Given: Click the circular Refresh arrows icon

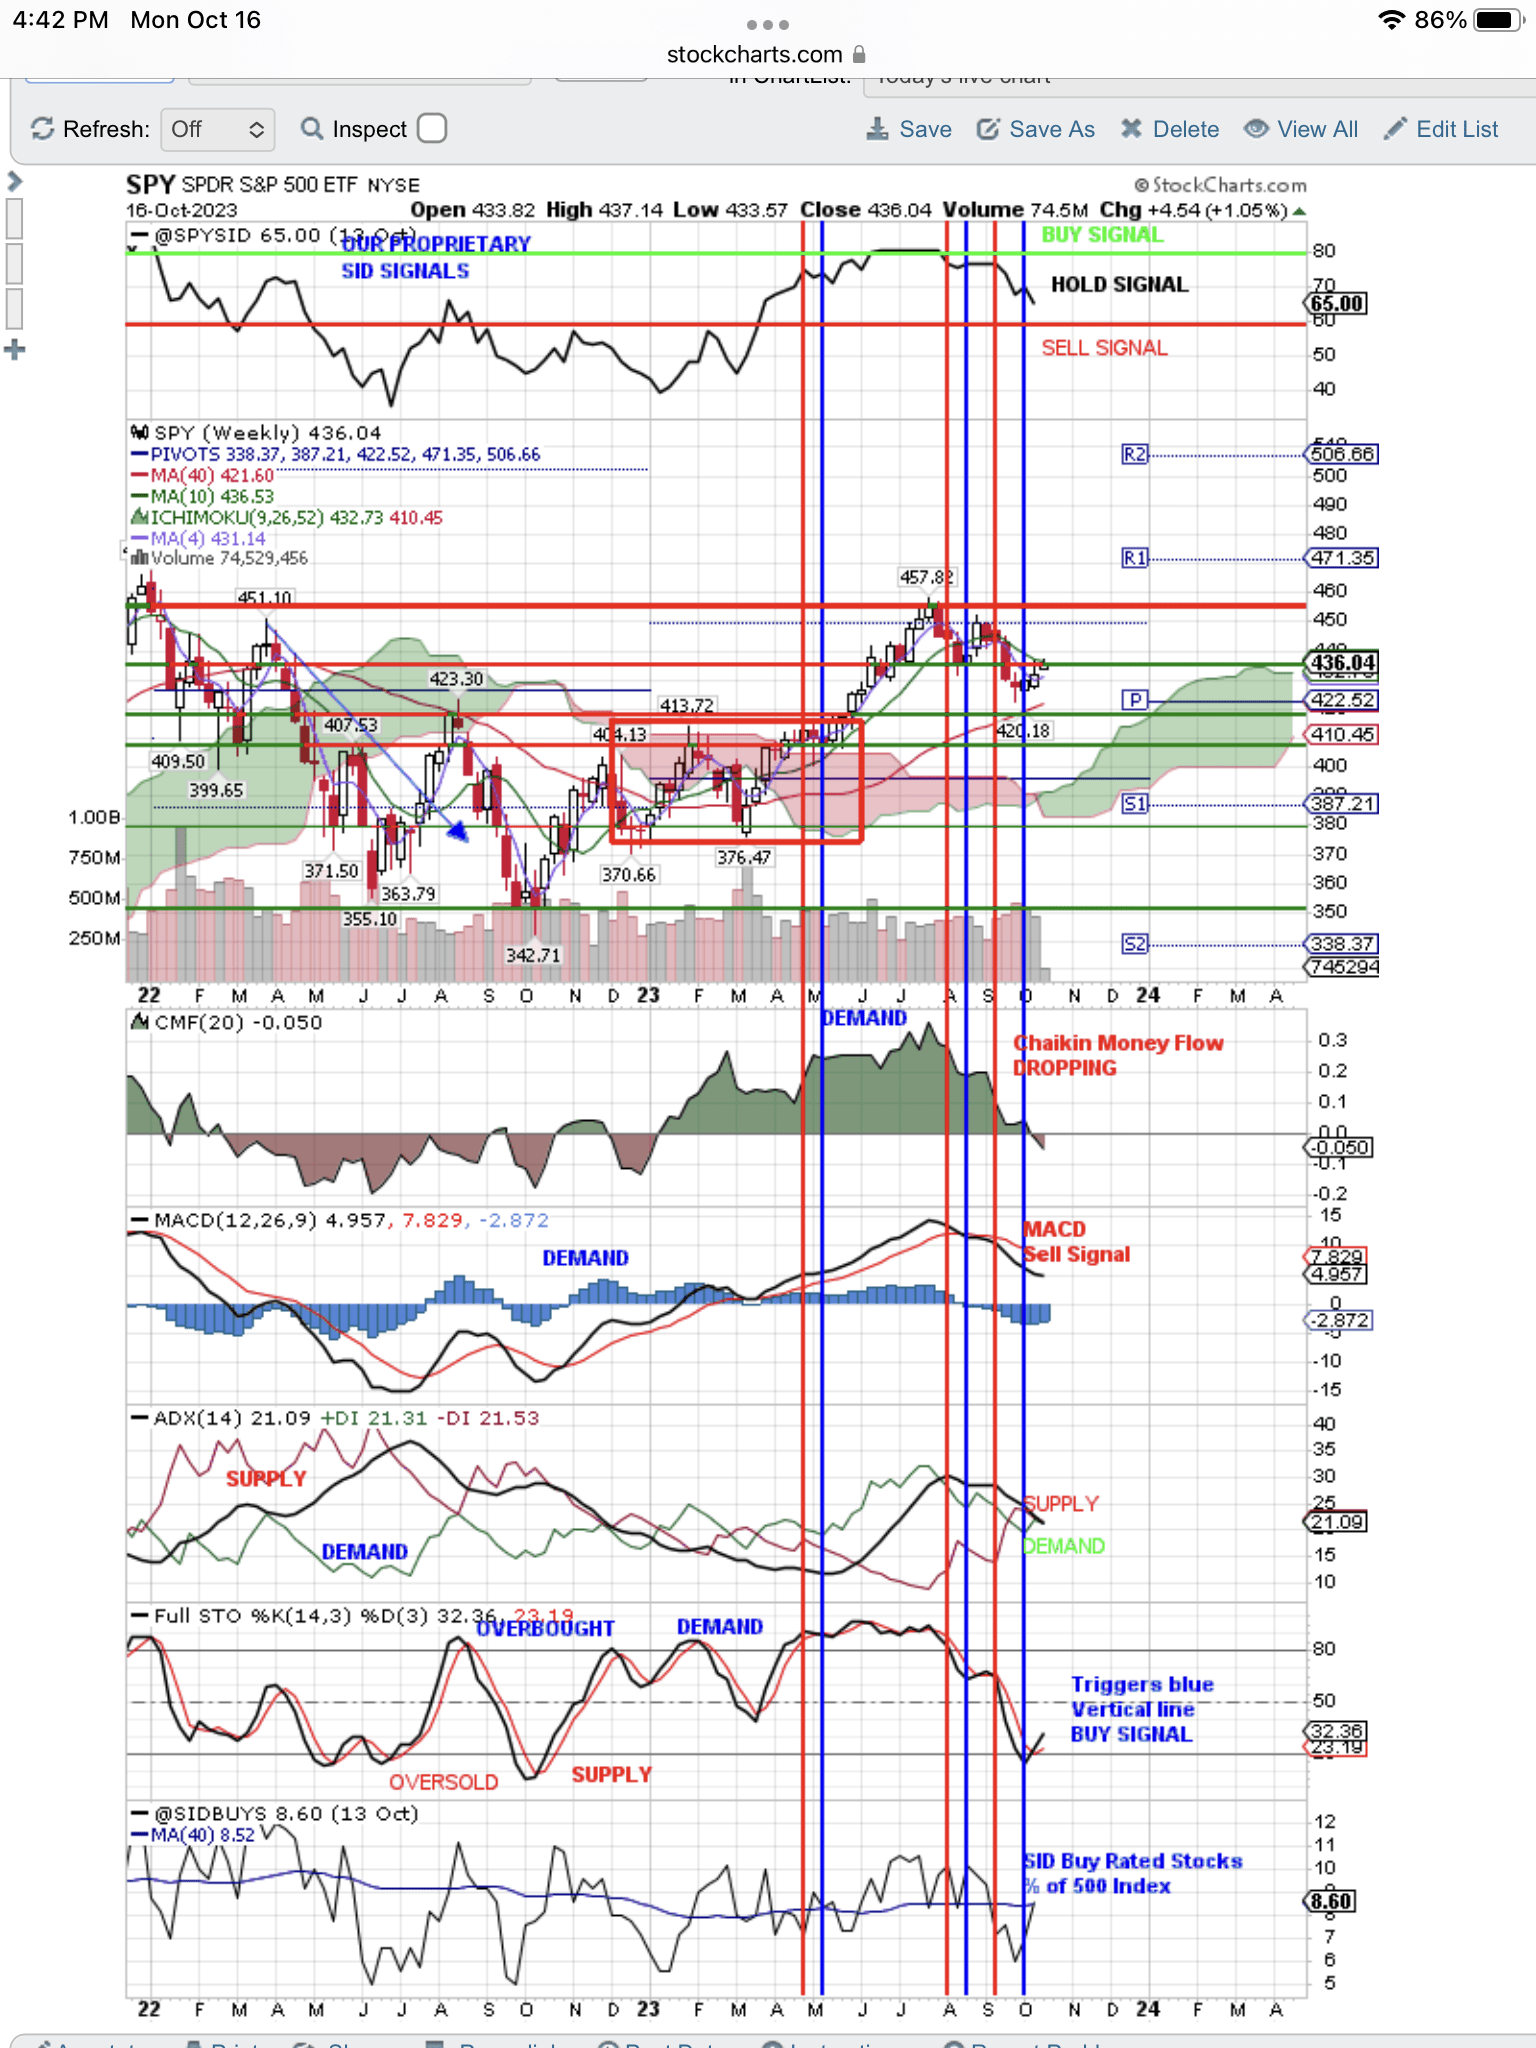Looking at the screenshot, I should [x=42, y=129].
